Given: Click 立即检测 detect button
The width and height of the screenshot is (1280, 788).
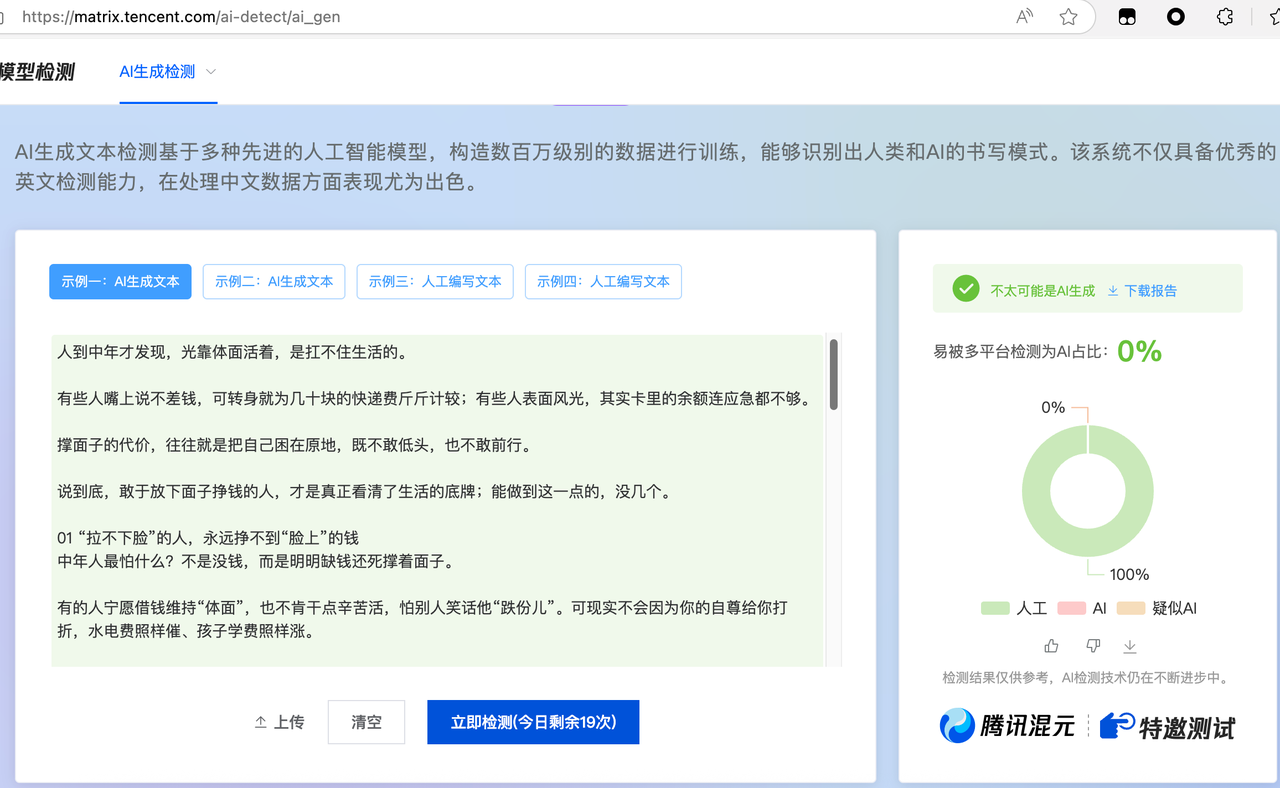Looking at the screenshot, I should coord(533,722).
